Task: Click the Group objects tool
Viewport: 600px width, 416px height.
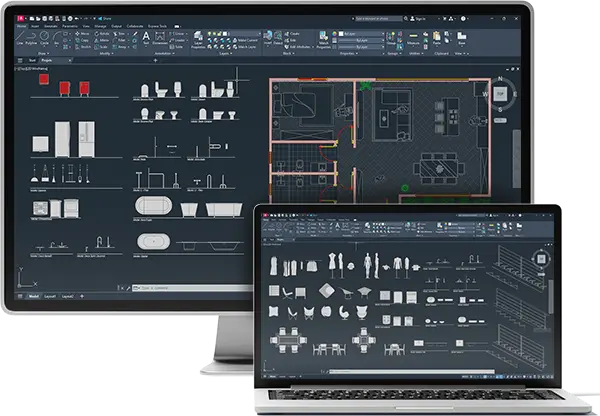Action: pos(391,39)
